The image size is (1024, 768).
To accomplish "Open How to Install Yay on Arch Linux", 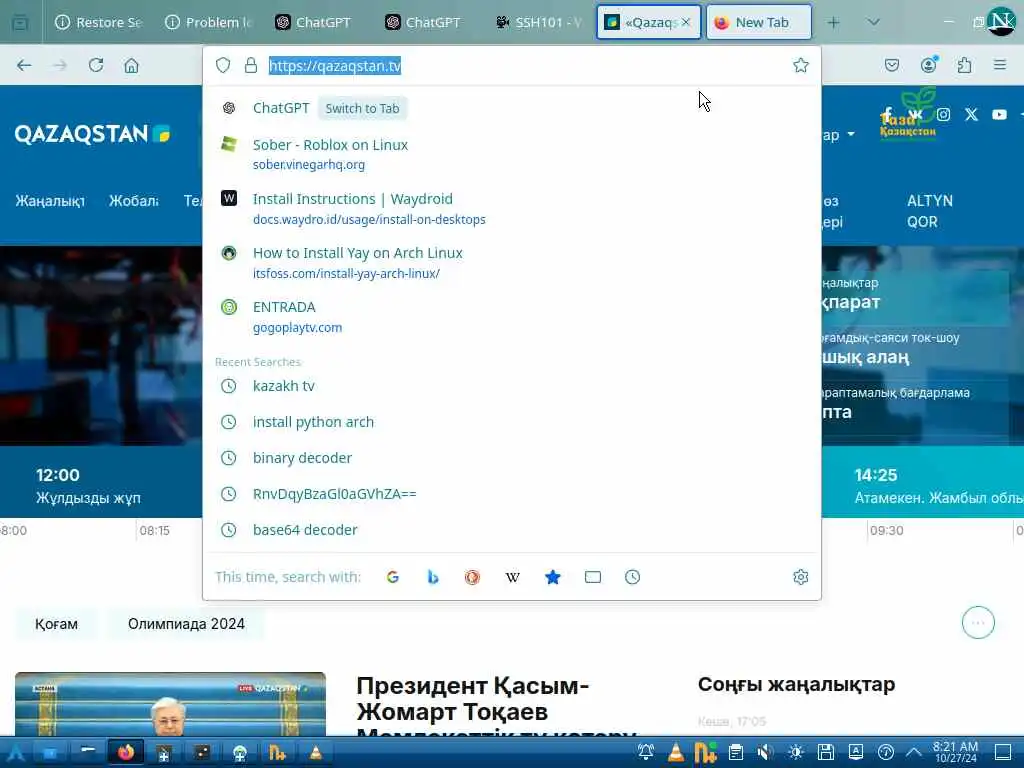I will [x=511, y=263].
